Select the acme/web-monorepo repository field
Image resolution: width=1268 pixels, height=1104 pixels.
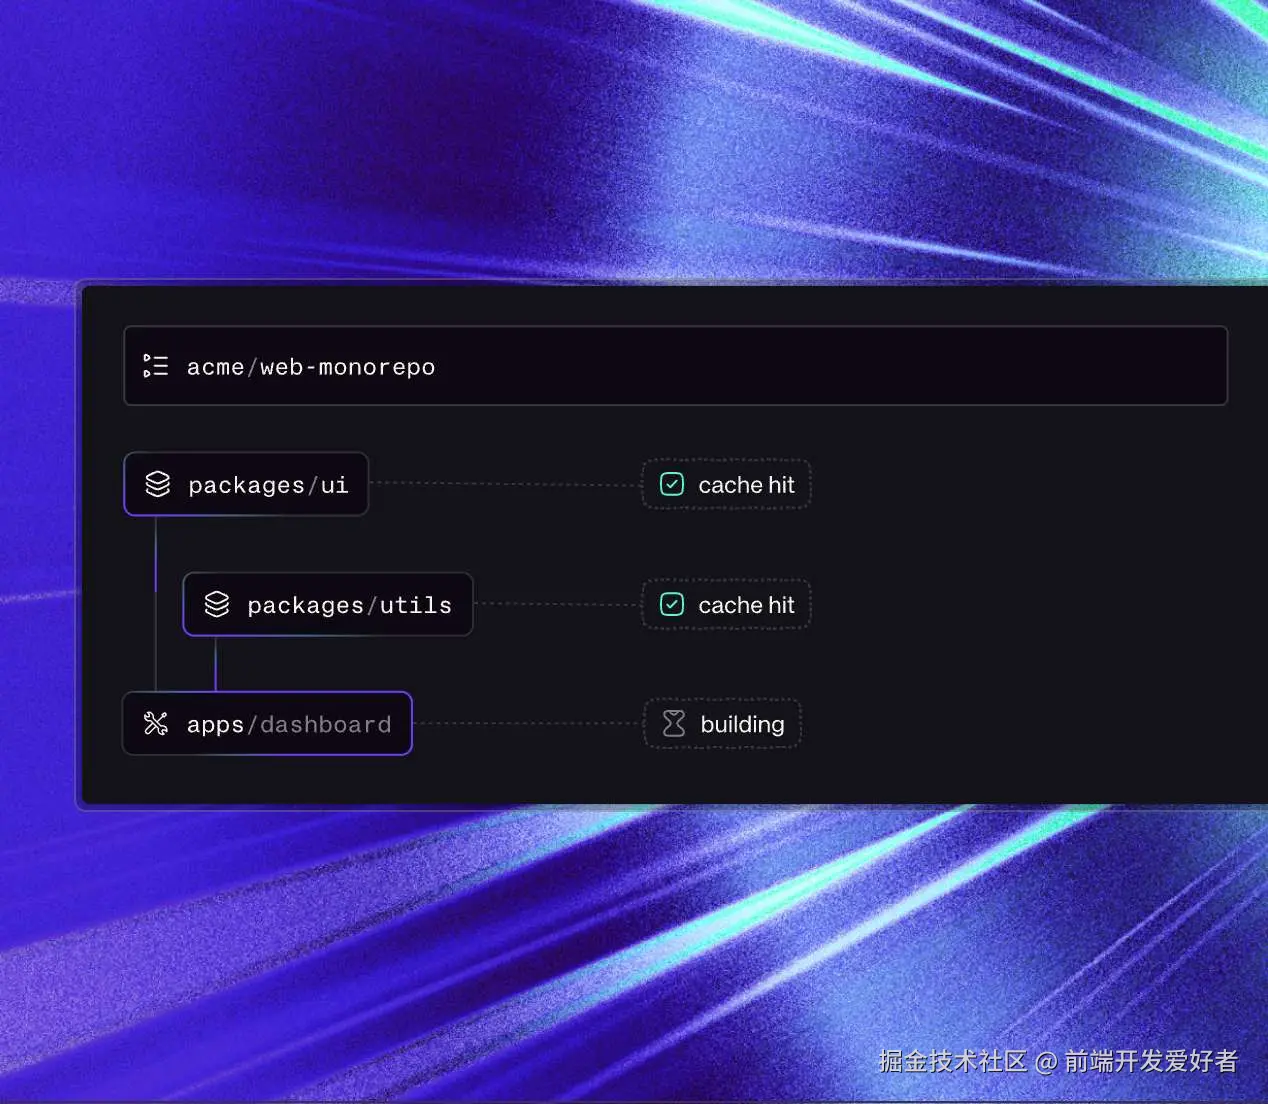tap(675, 366)
